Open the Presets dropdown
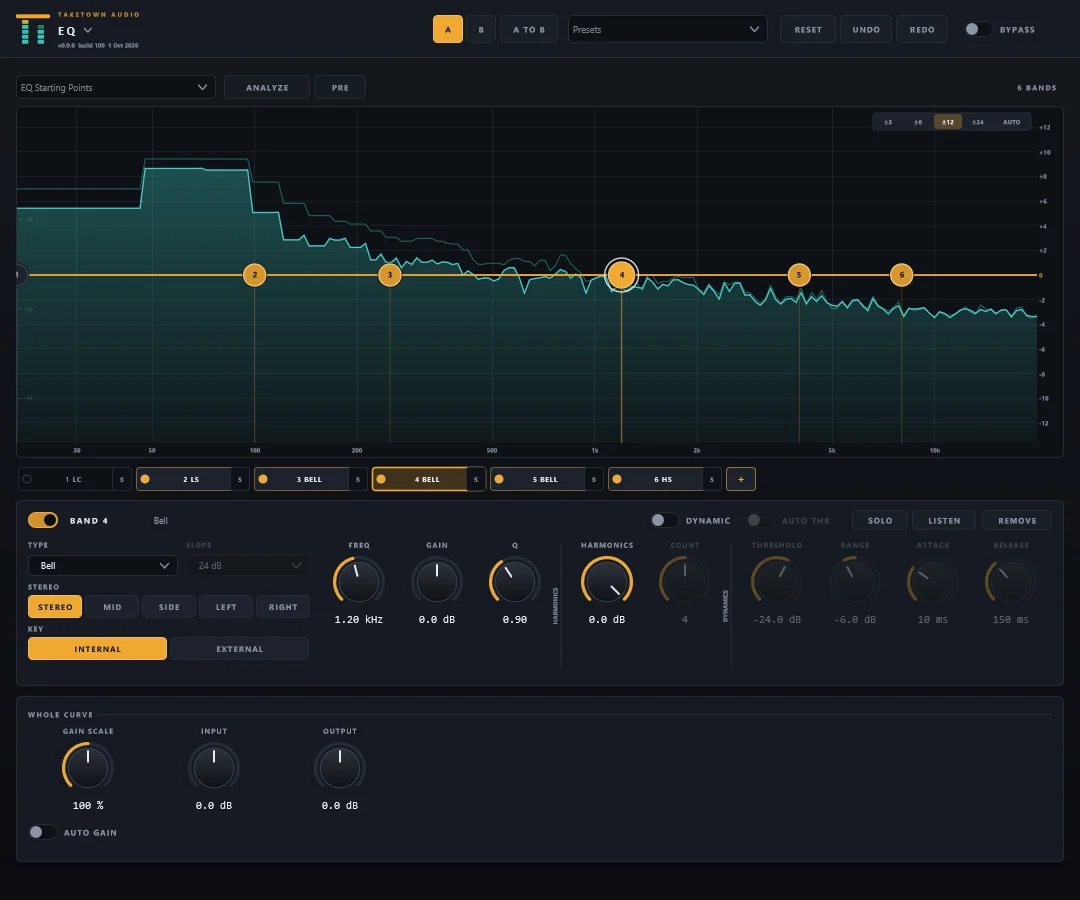Screen dimensions: 1080x900 tap(667, 29)
